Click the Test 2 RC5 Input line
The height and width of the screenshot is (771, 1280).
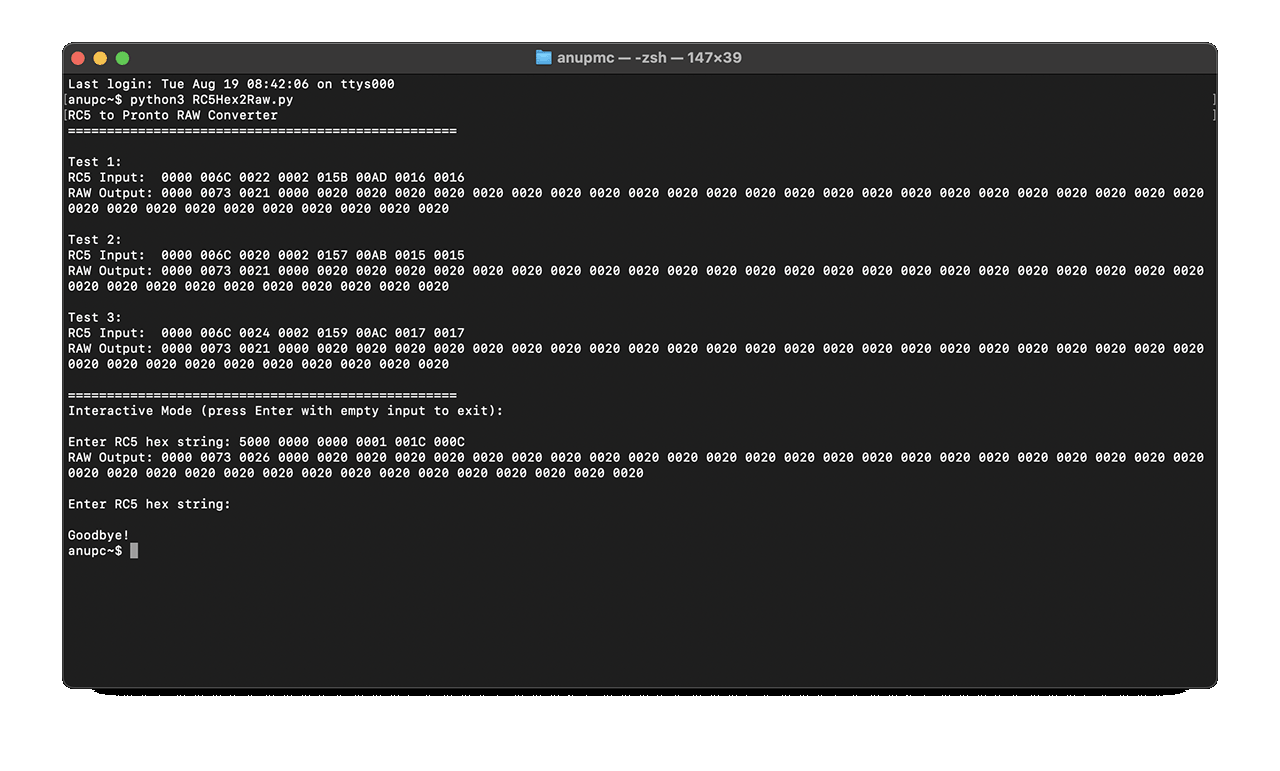point(266,255)
